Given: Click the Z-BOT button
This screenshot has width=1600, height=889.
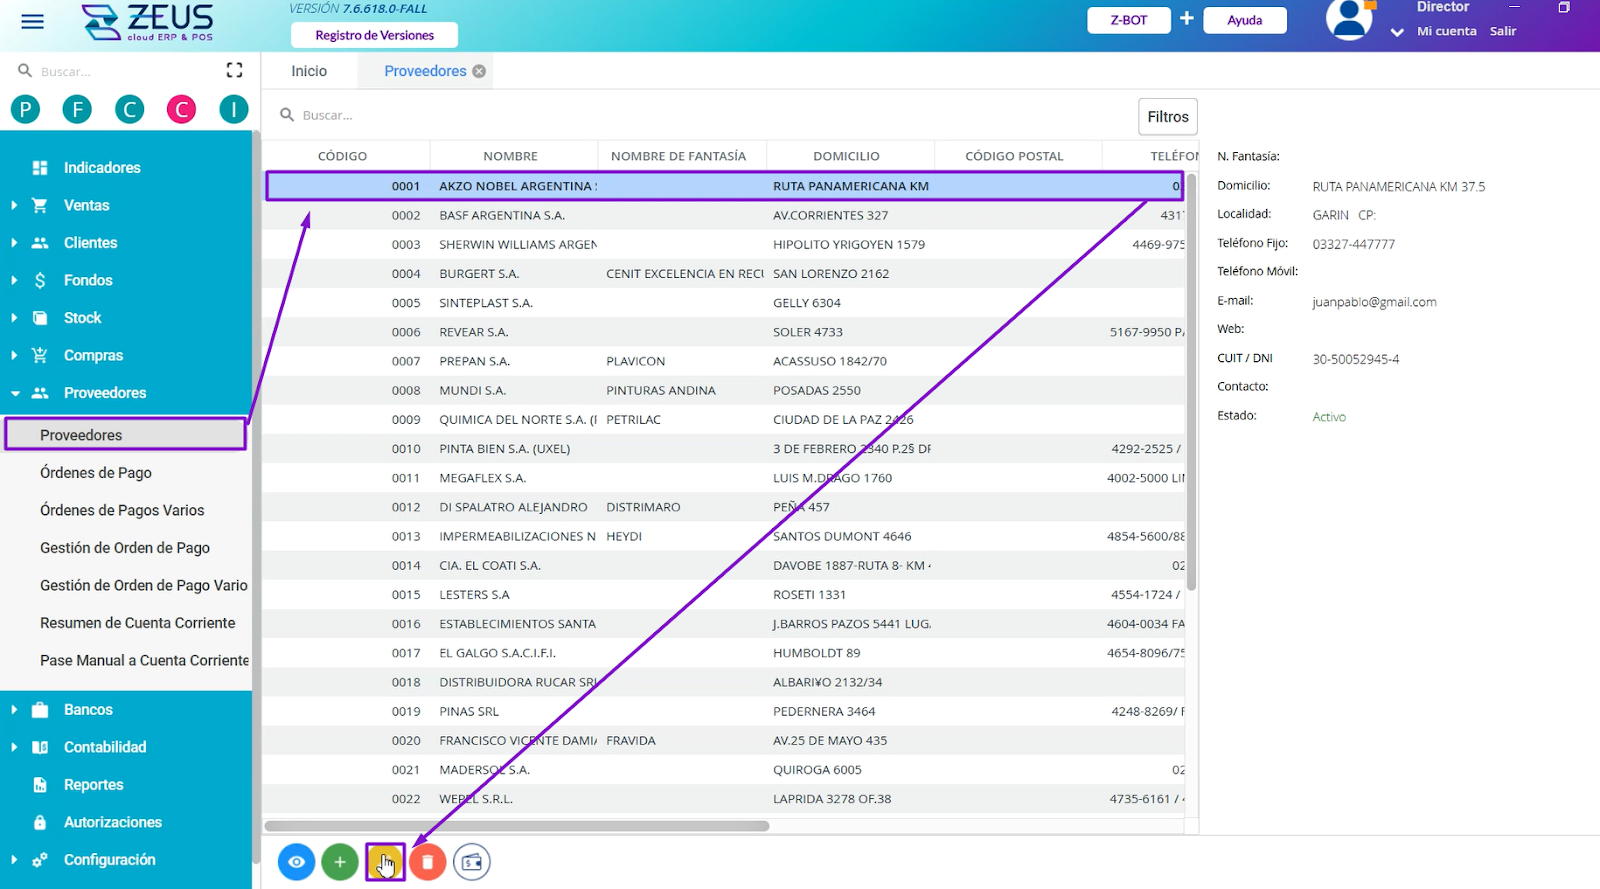Looking at the screenshot, I should click(1129, 20).
